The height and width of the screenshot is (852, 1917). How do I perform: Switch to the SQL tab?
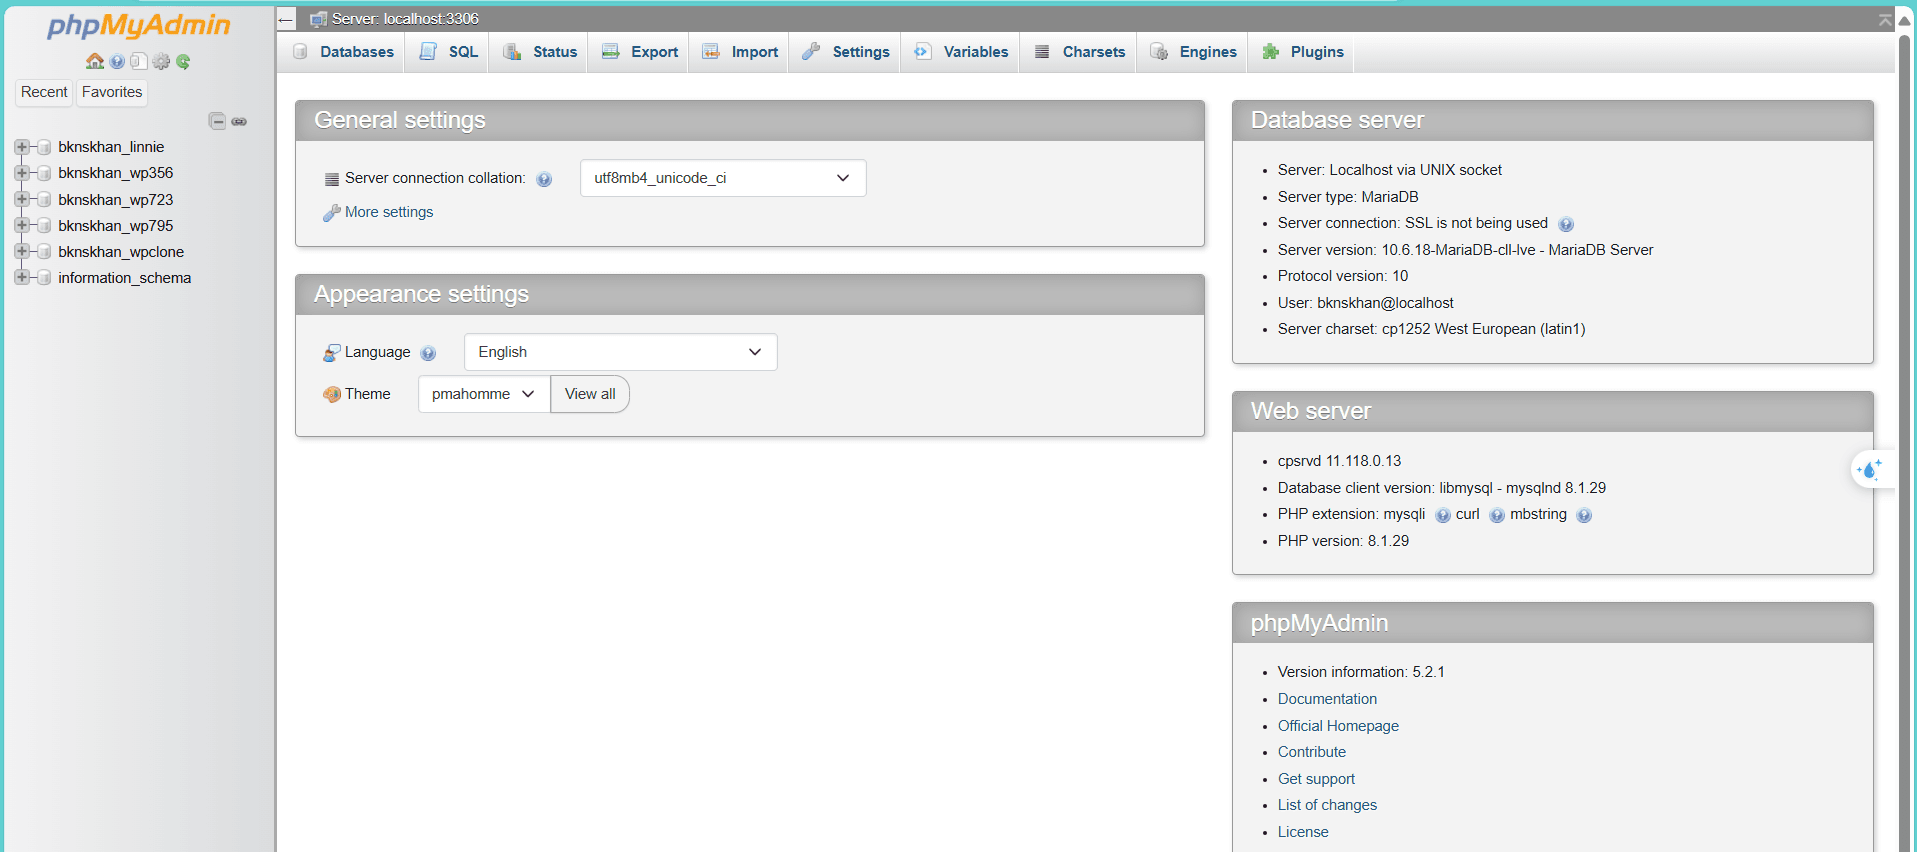(448, 52)
